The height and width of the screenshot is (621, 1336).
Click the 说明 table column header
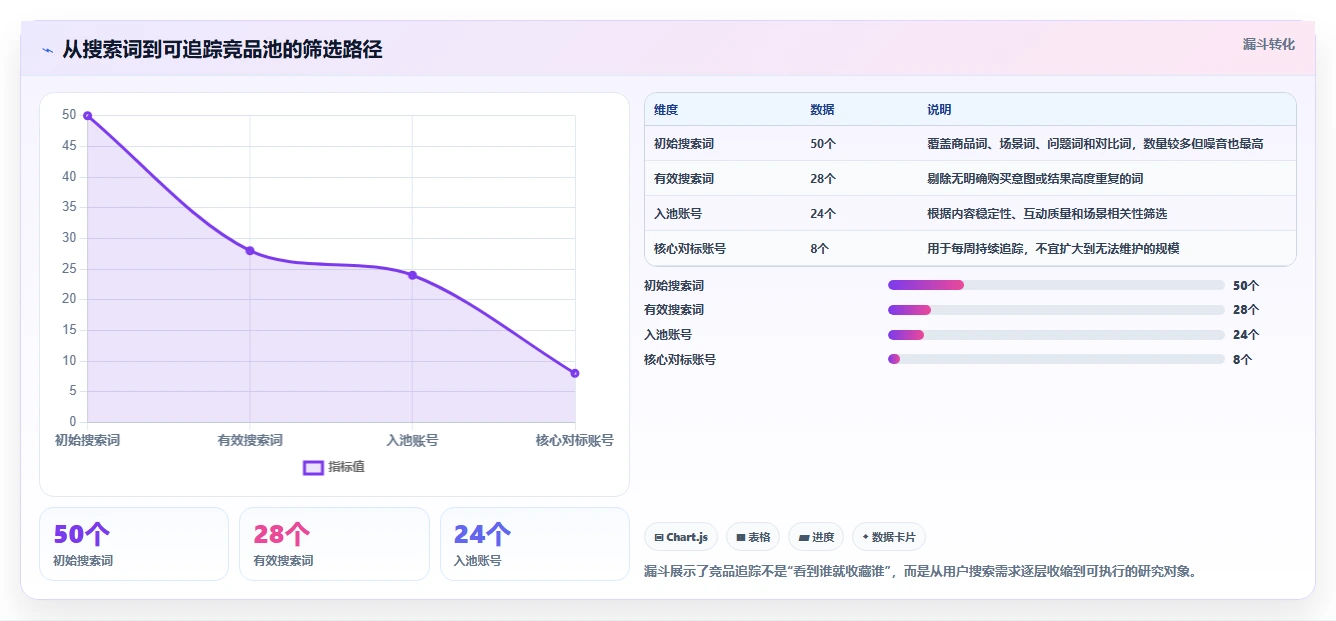pos(939,110)
